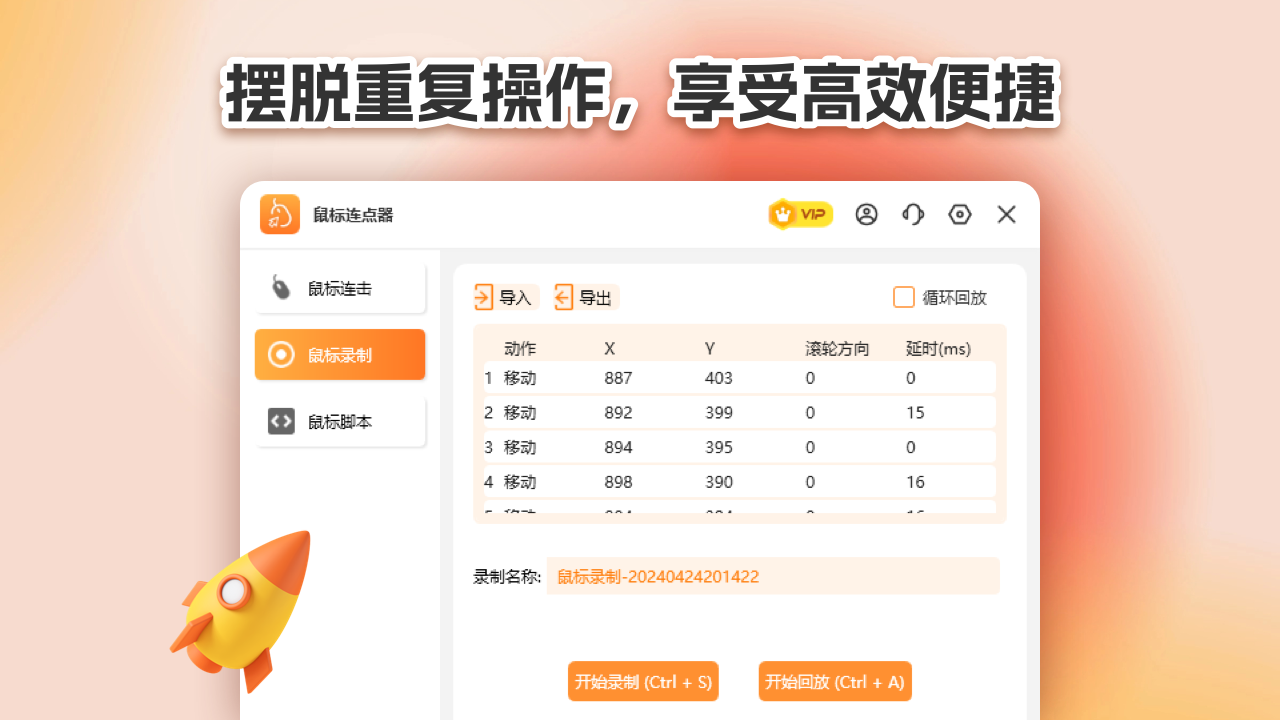Screen dimensions: 1280x720
Task: Click the user account icon
Action: pos(866,214)
